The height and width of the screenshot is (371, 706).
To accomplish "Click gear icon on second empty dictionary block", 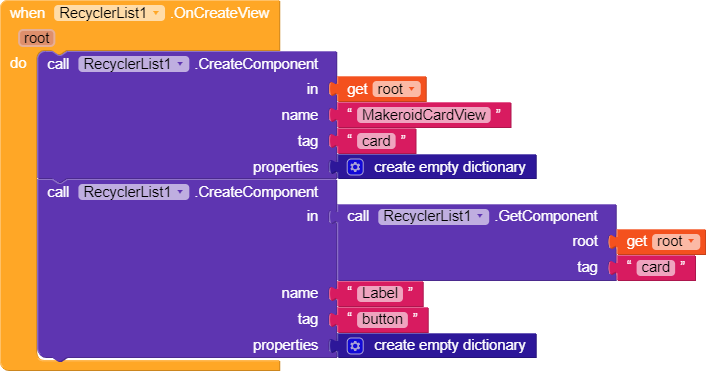I will coord(355,345).
